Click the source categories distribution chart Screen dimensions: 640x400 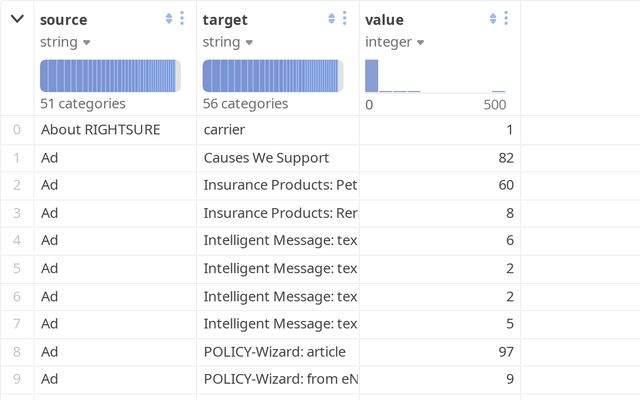tap(110, 76)
